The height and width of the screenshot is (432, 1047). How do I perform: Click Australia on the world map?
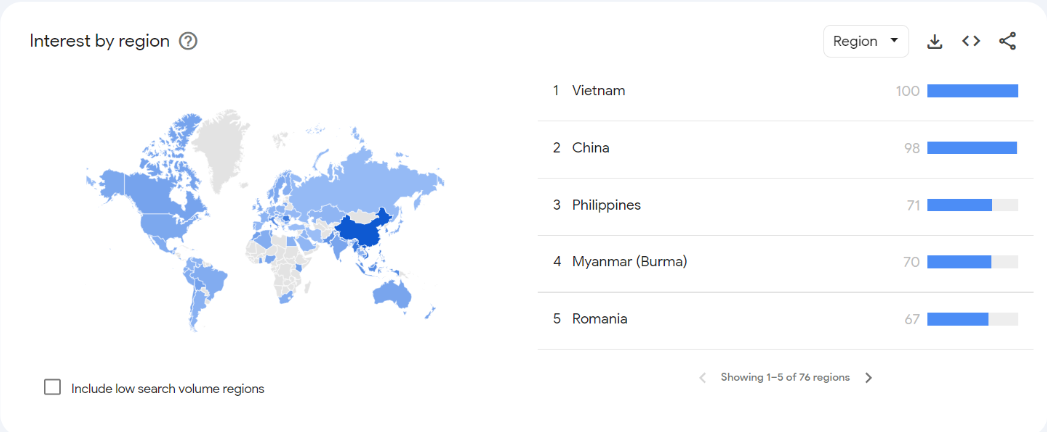[391, 294]
